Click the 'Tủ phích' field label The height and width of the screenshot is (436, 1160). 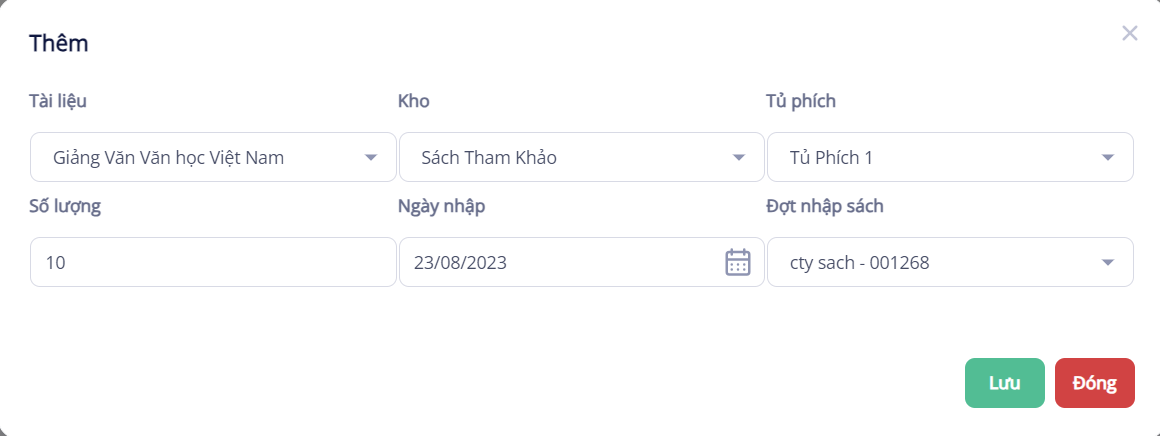[x=800, y=100]
